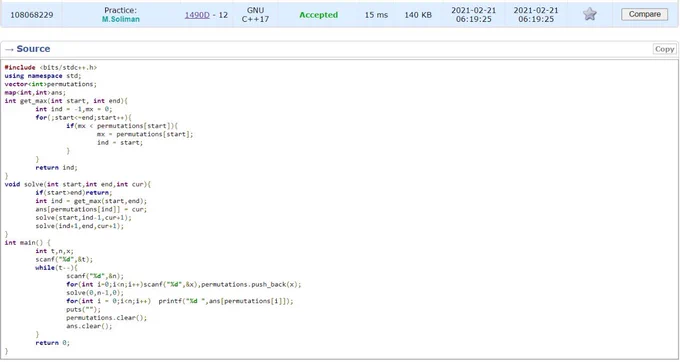Click the Source section heading
Viewport: 680px width, 362px height.
pos(33,49)
